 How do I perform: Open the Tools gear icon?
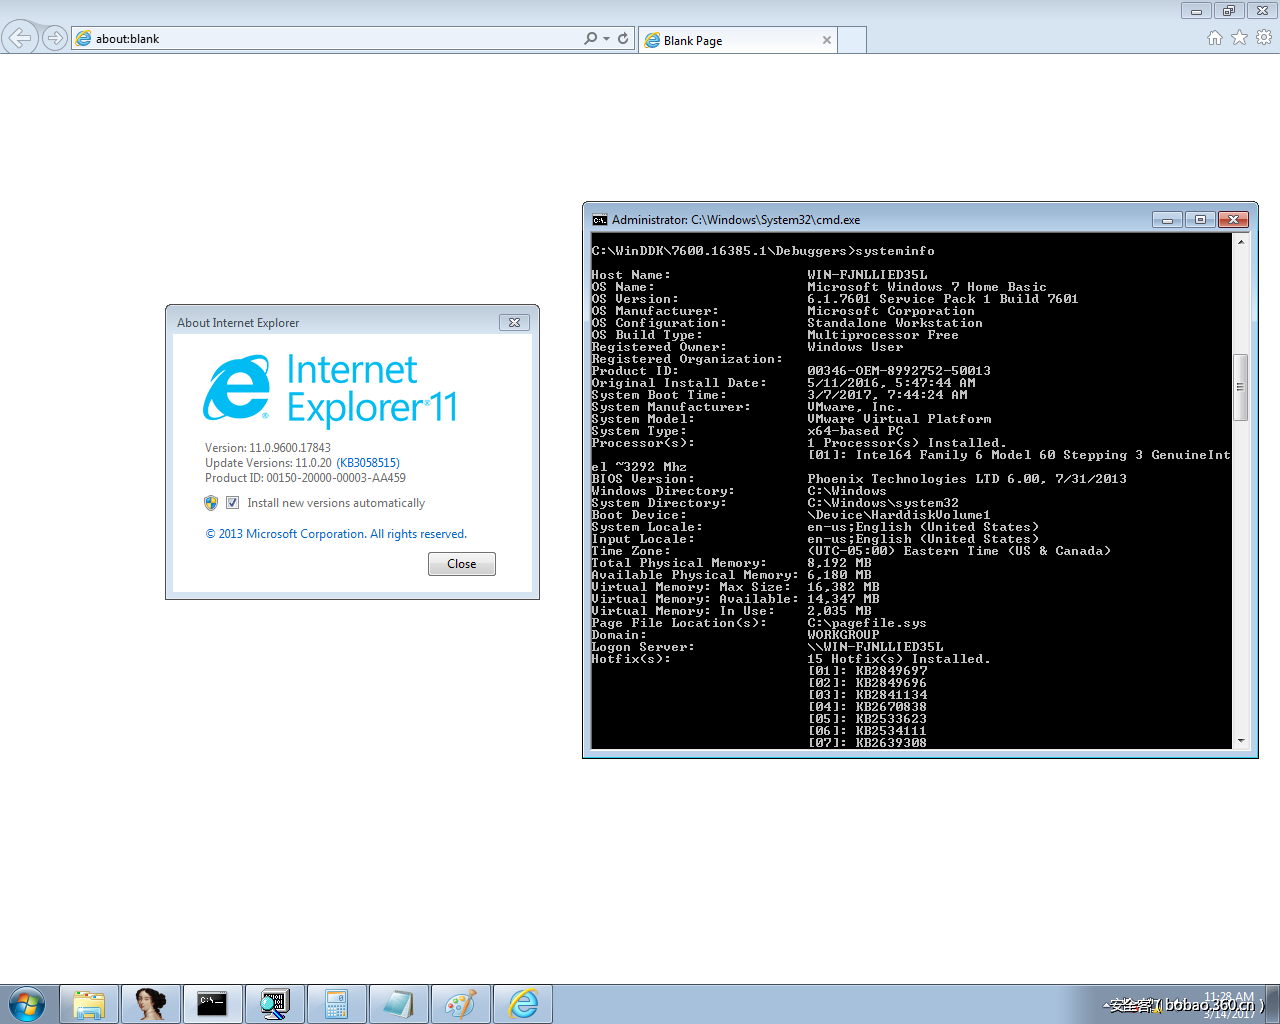tap(1264, 37)
